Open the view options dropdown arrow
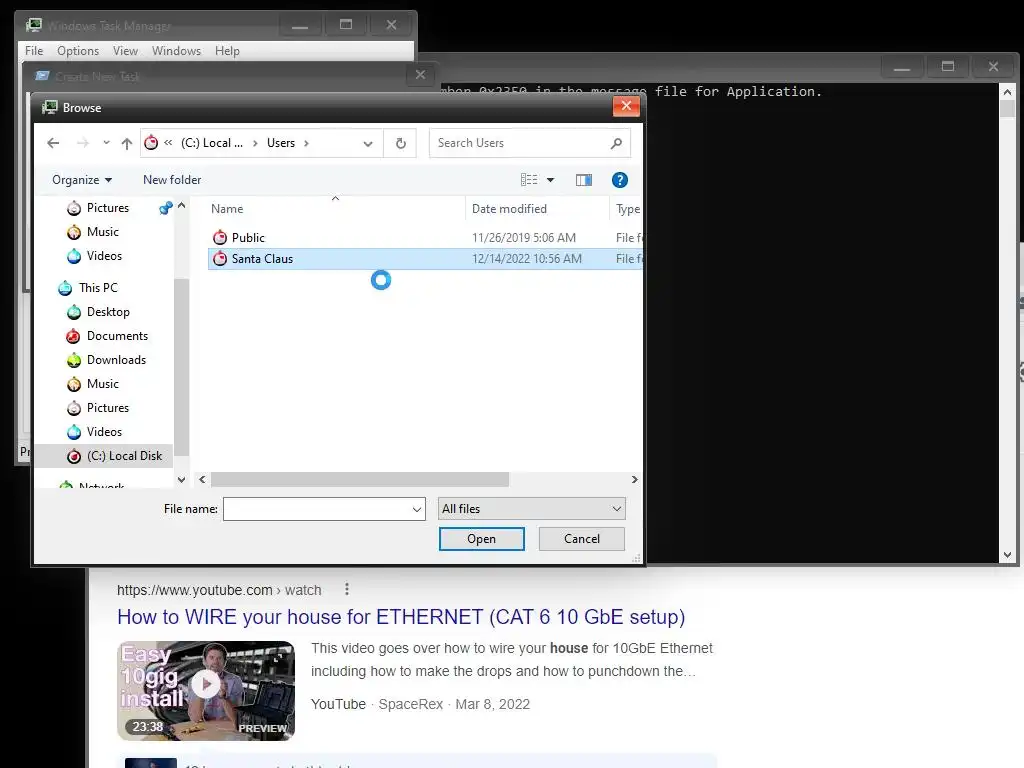This screenshot has width=1024, height=768. (551, 180)
